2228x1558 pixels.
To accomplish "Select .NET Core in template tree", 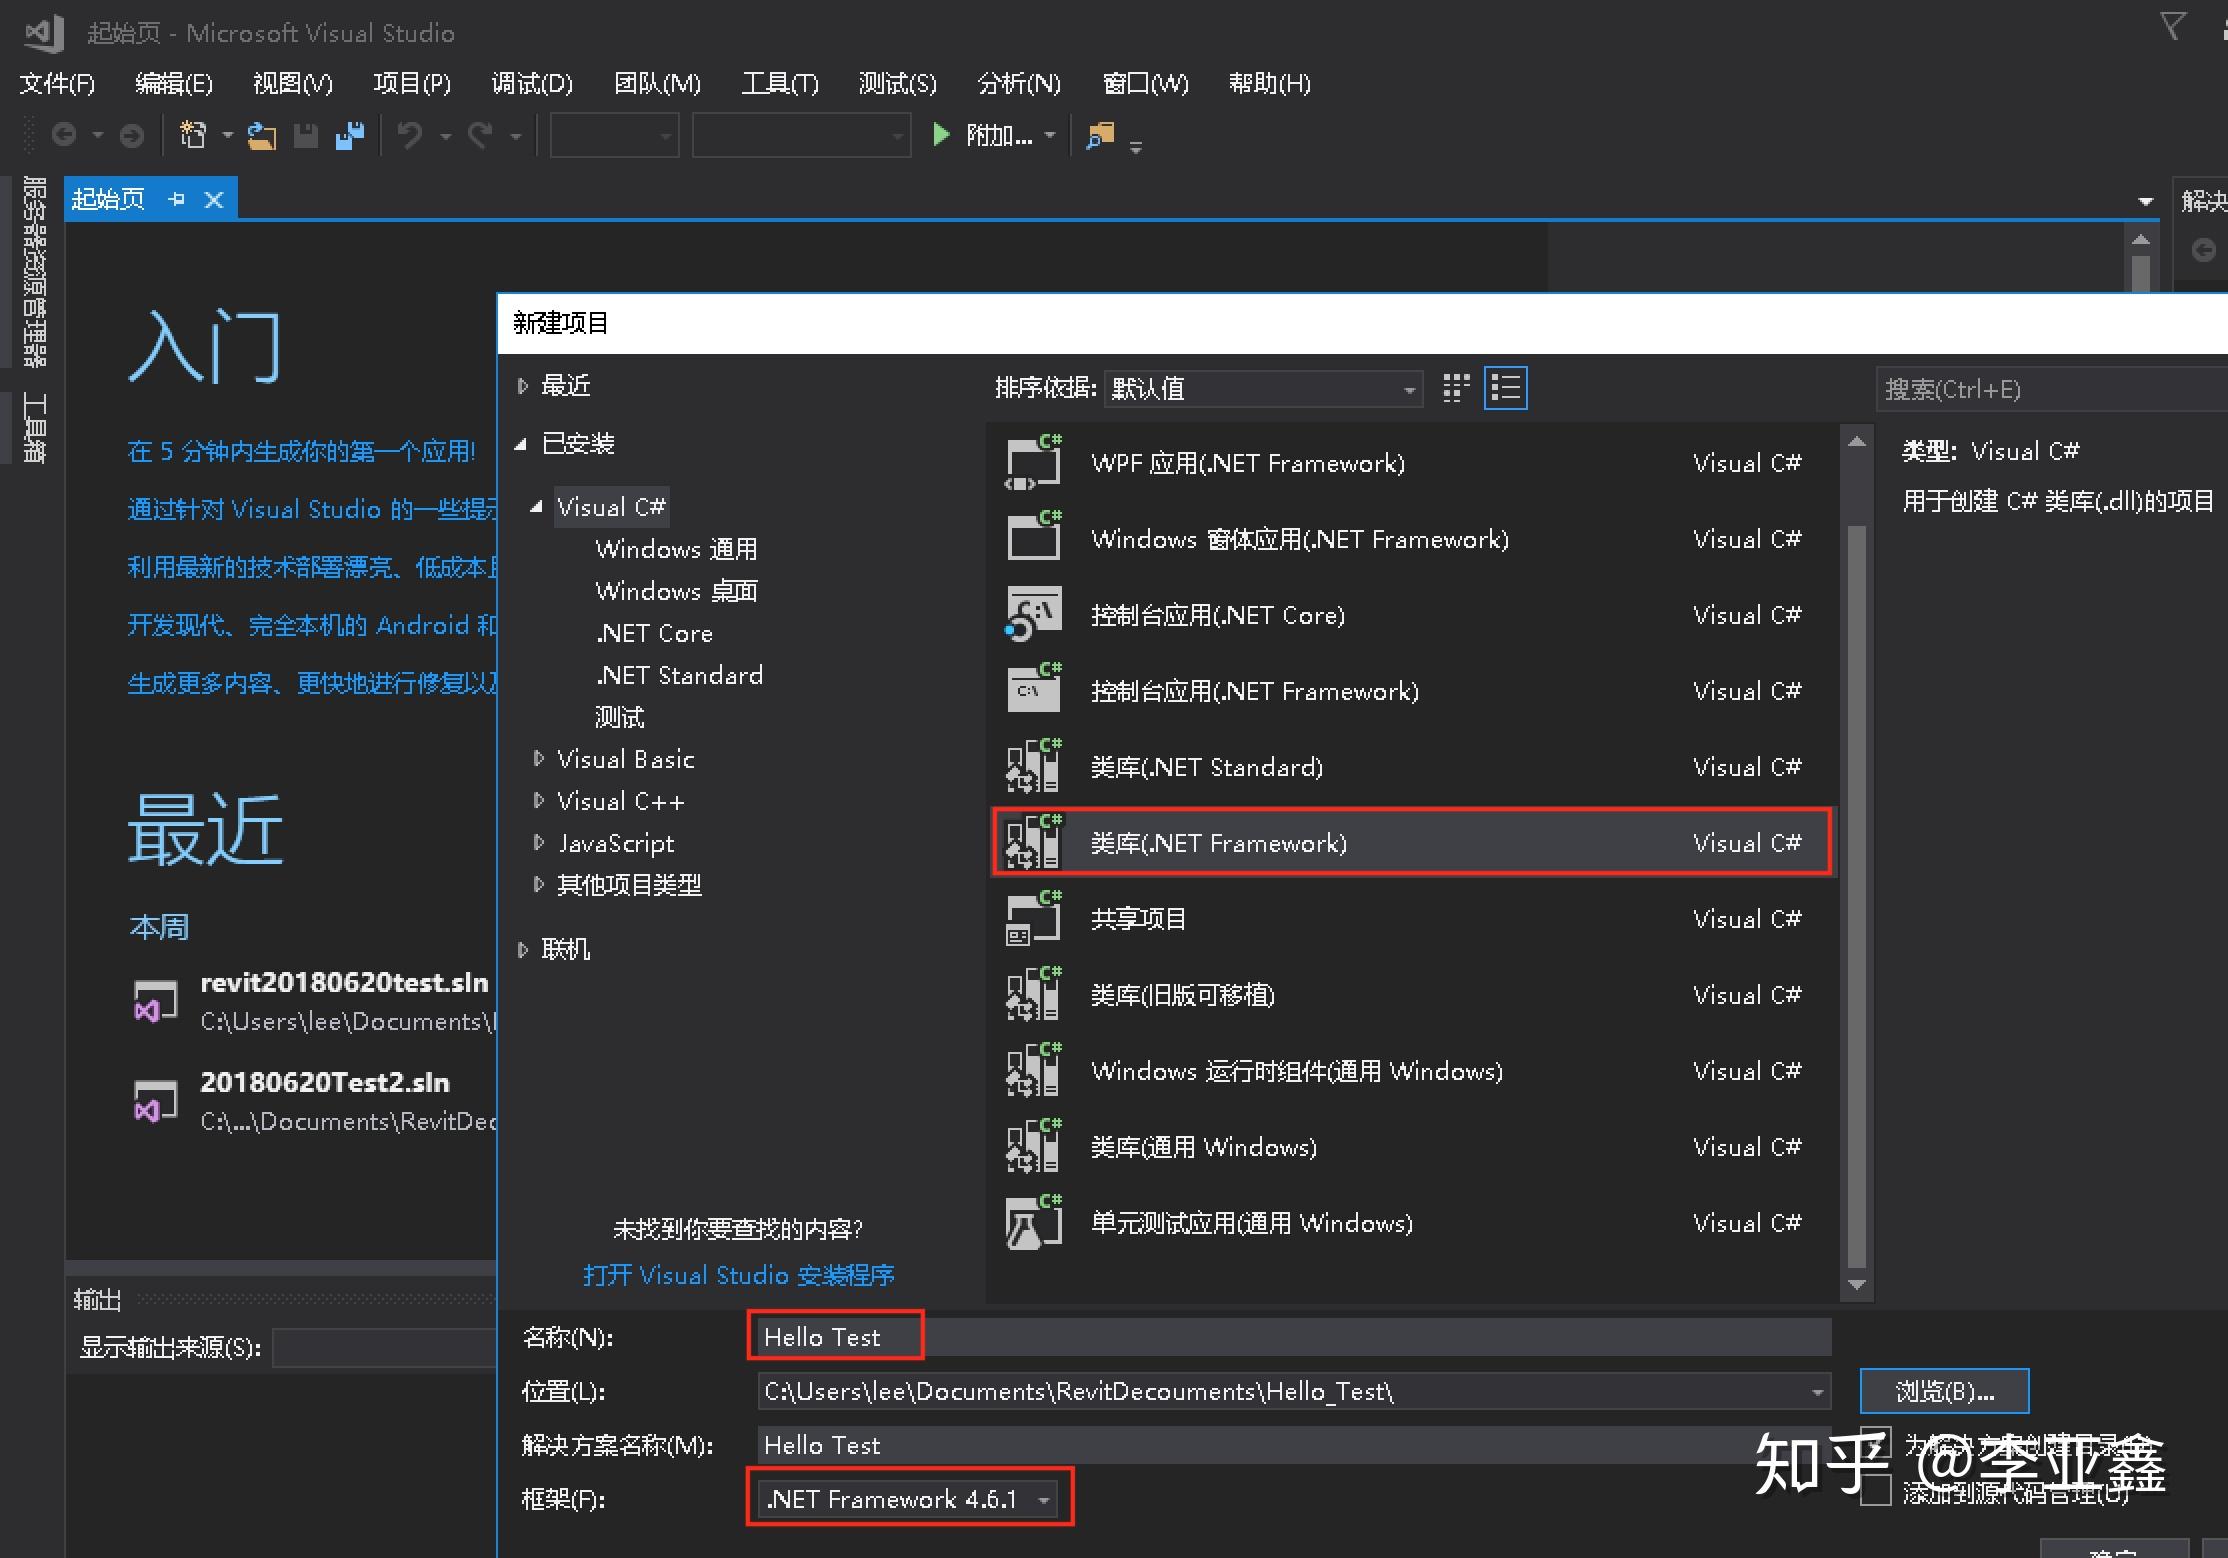I will (654, 633).
